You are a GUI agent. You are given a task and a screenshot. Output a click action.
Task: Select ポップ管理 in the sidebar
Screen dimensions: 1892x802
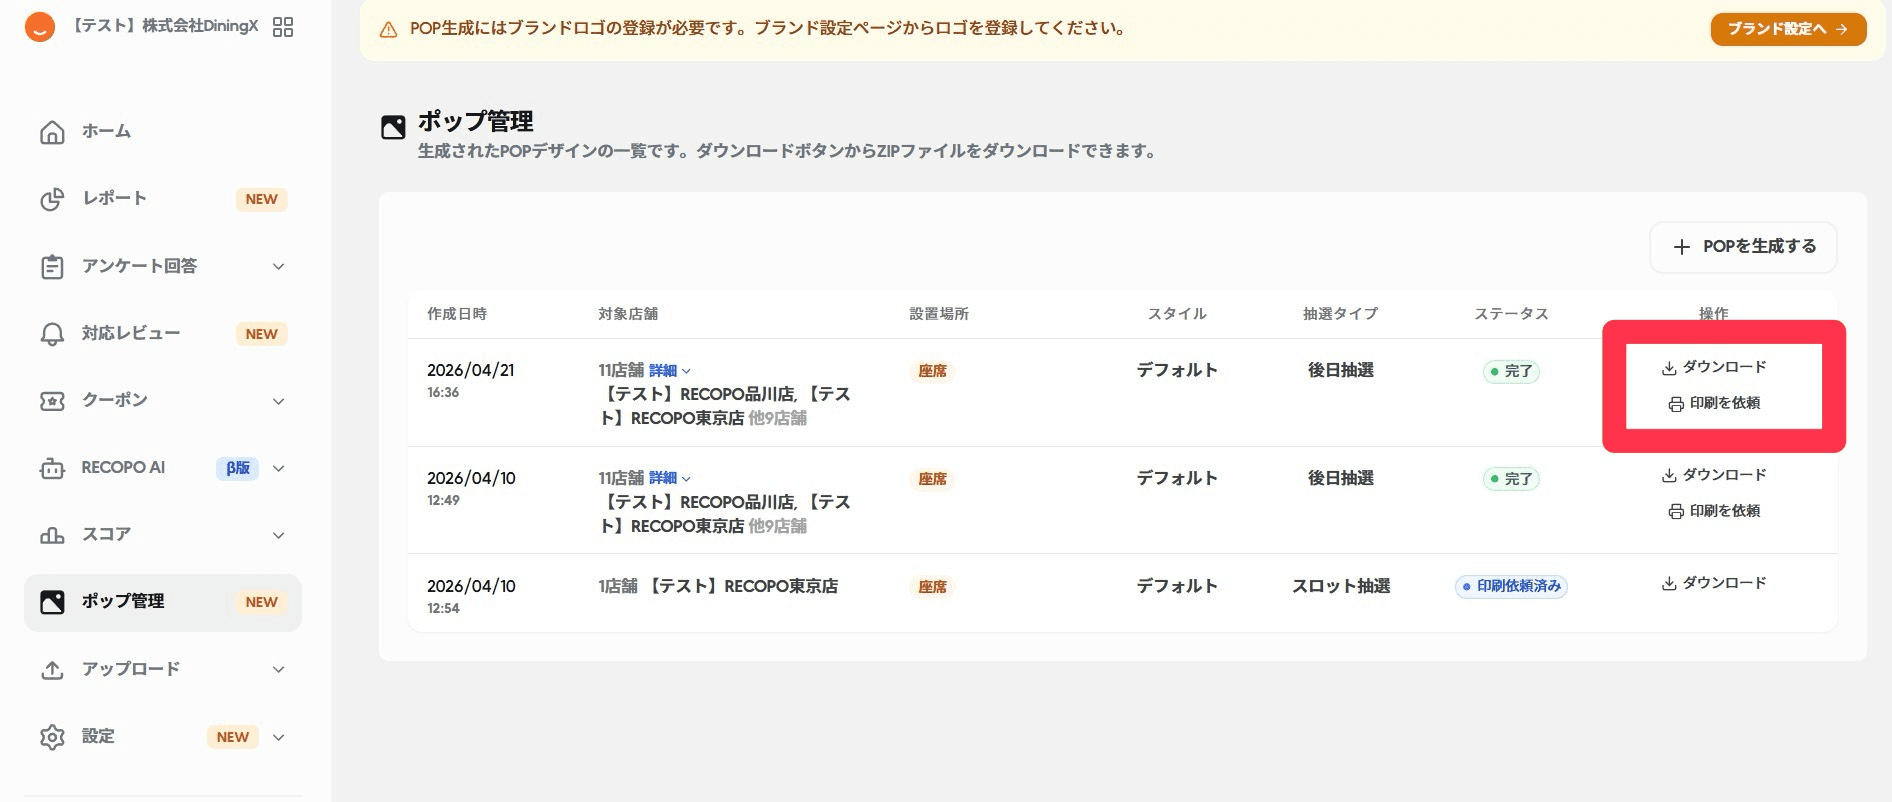pyautogui.click(x=163, y=602)
